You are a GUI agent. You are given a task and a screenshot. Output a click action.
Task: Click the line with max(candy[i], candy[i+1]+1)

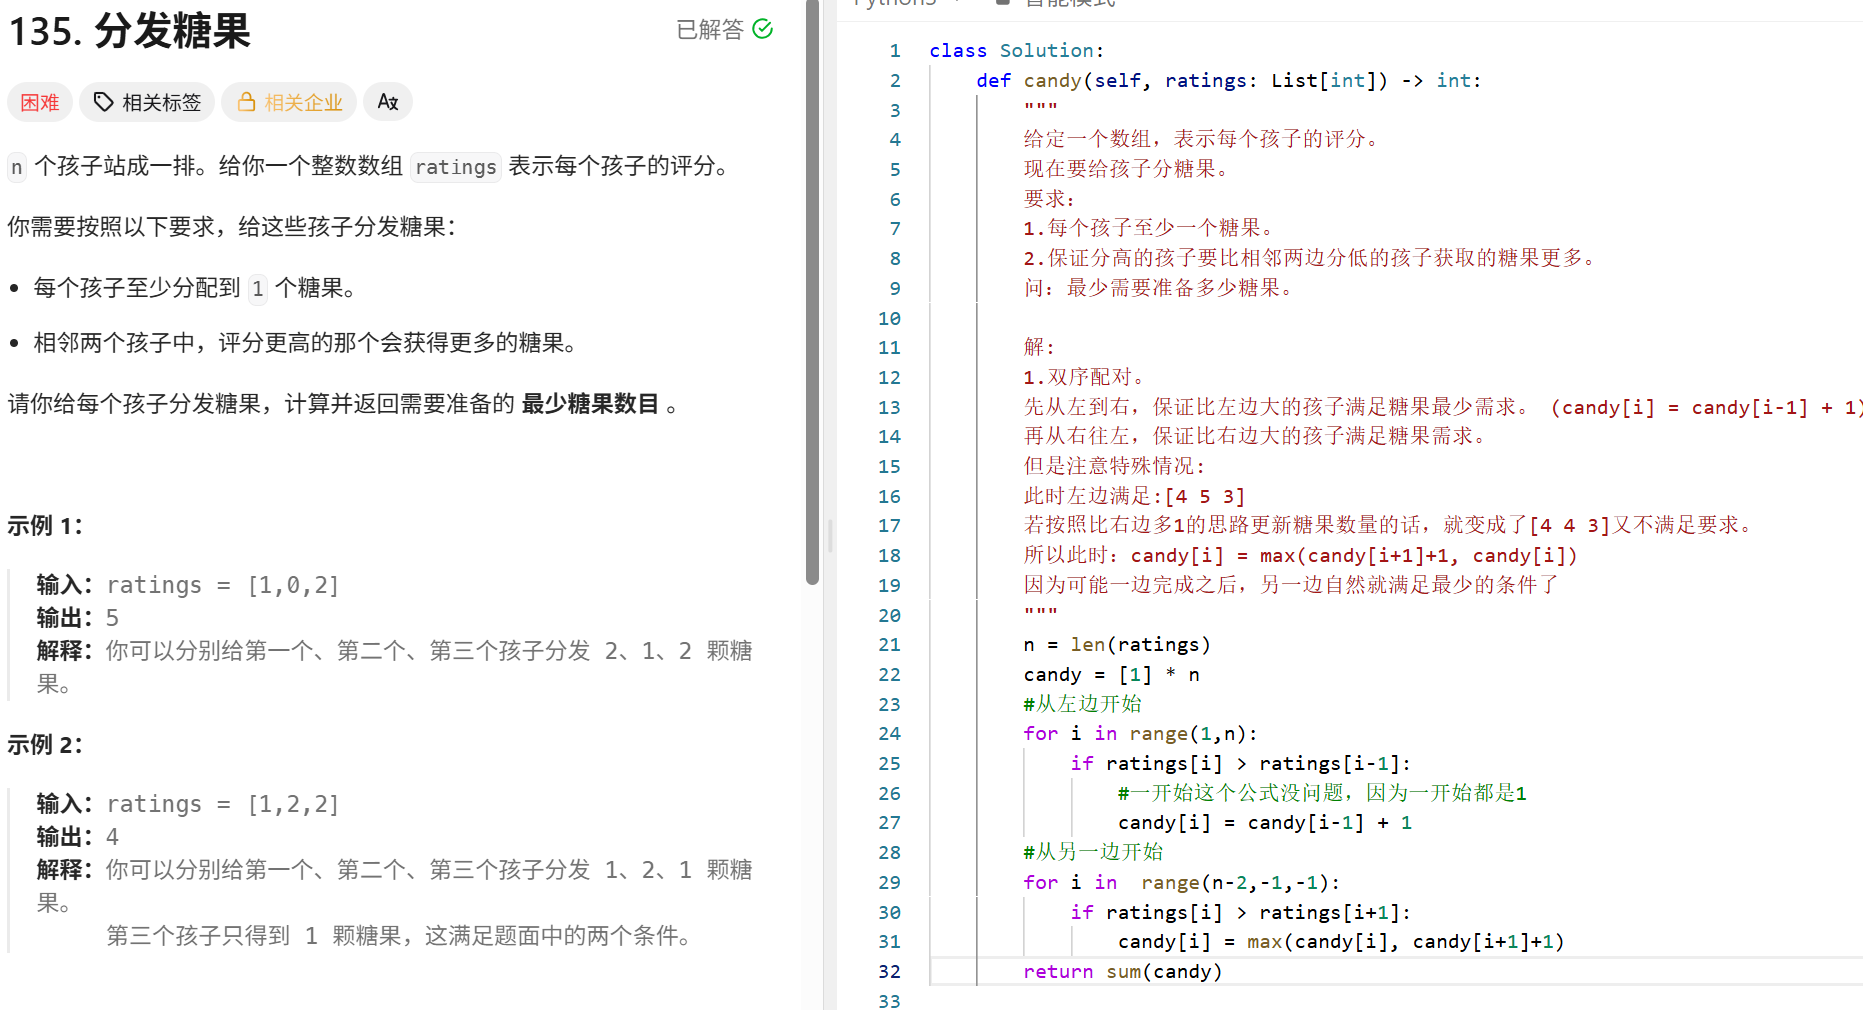click(1341, 942)
